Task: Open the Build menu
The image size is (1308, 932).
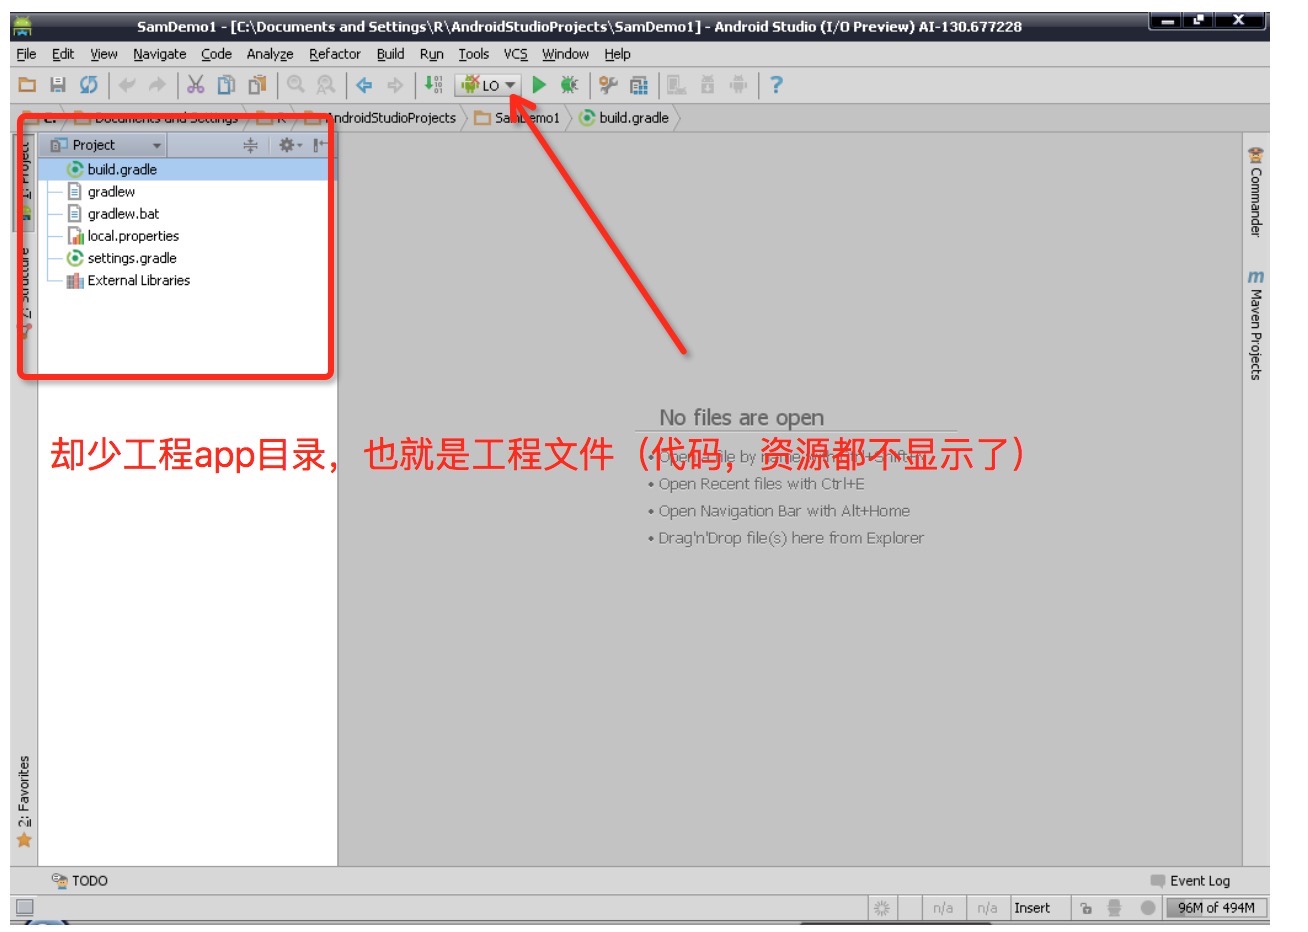Action: 391,54
